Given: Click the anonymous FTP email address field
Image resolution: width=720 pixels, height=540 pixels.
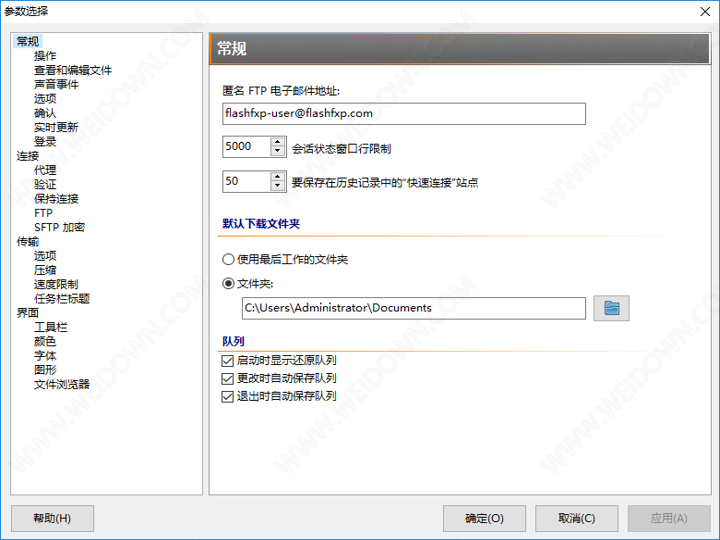Looking at the screenshot, I should 404,113.
